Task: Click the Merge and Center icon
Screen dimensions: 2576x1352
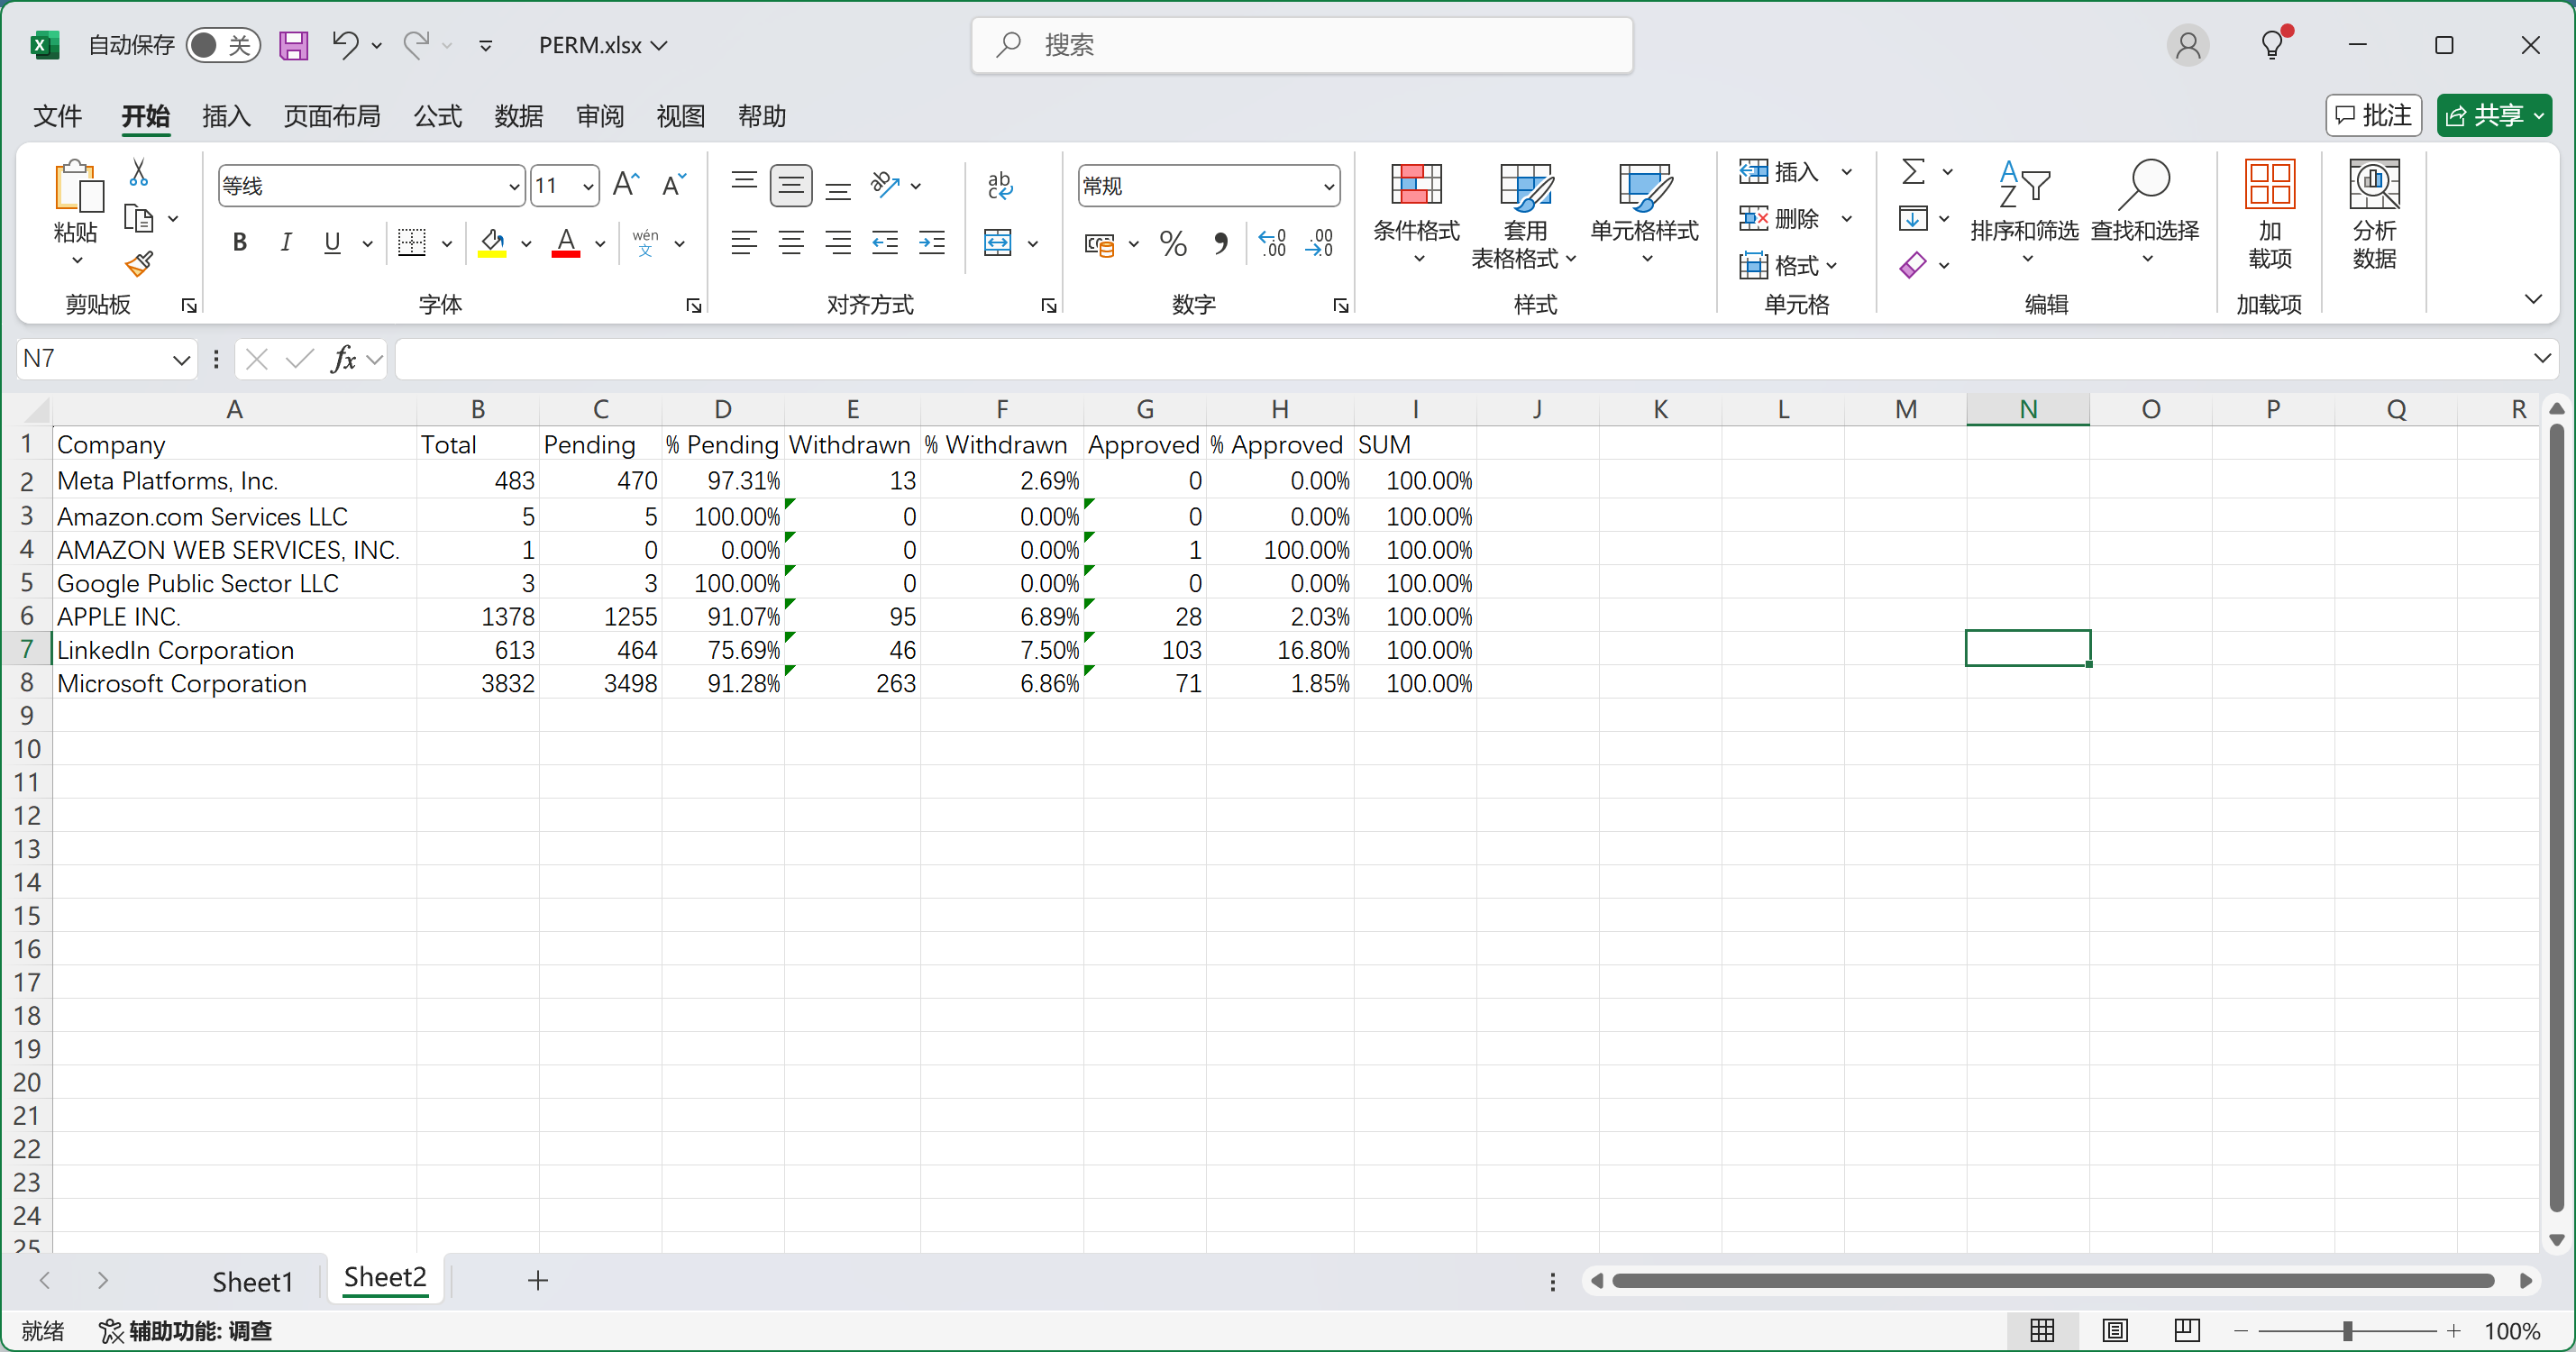Action: click(x=998, y=243)
